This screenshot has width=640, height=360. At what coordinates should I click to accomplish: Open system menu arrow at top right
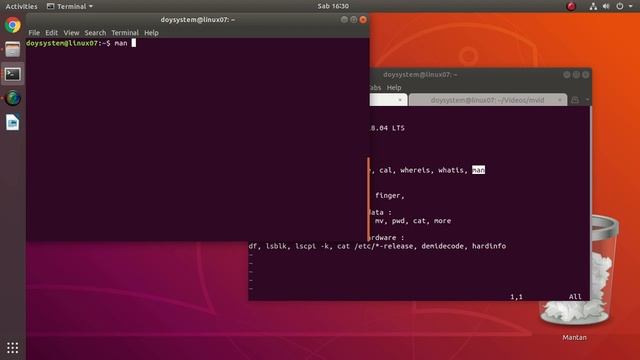[631, 6]
